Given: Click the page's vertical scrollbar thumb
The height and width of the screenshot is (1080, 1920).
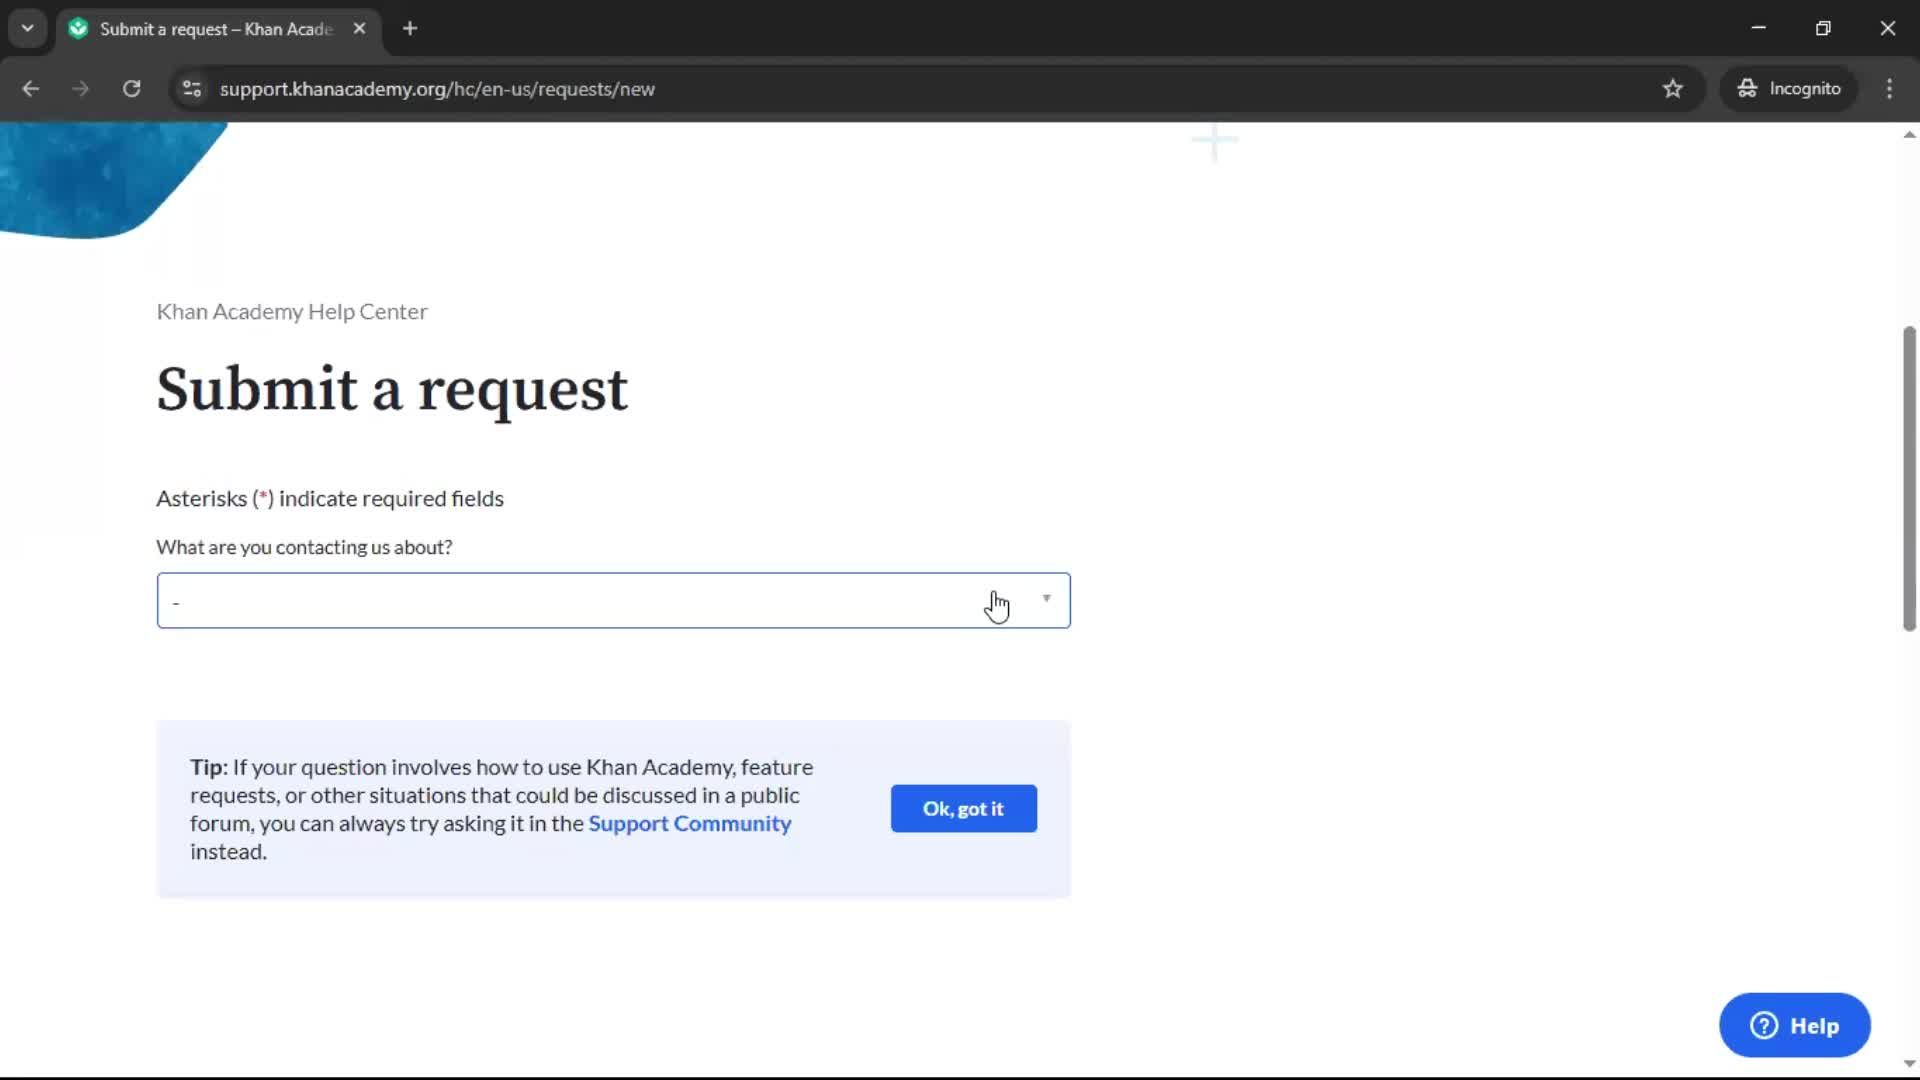Looking at the screenshot, I should click(1909, 479).
